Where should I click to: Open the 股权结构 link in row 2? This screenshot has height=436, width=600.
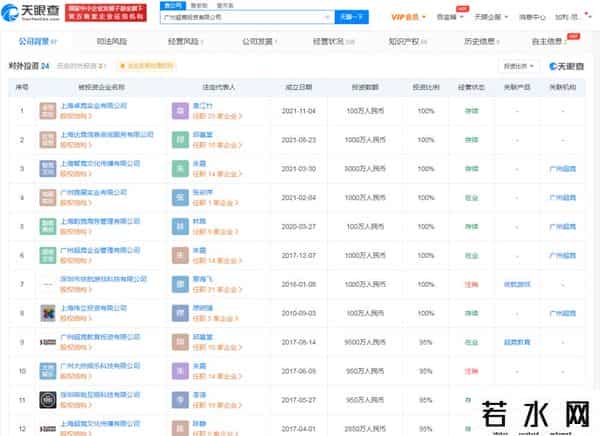click(76, 145)
